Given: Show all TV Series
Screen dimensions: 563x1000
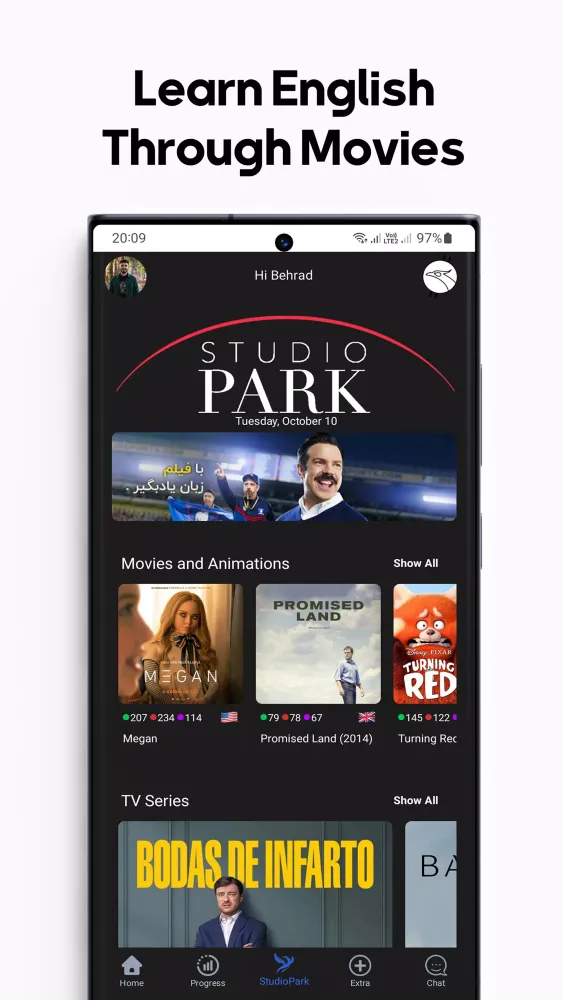Looking at the screenshot, I should pos(416,800).
